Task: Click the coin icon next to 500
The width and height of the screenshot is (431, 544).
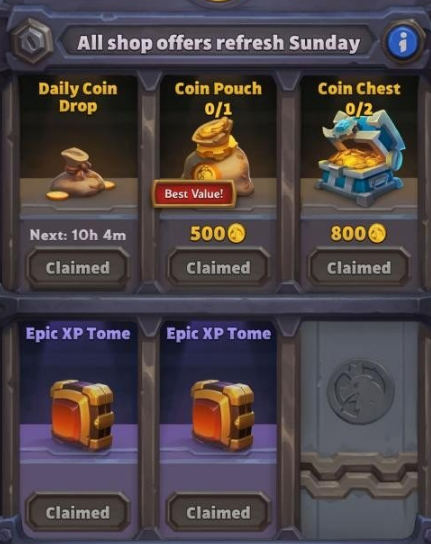Action: coord(236,233)
